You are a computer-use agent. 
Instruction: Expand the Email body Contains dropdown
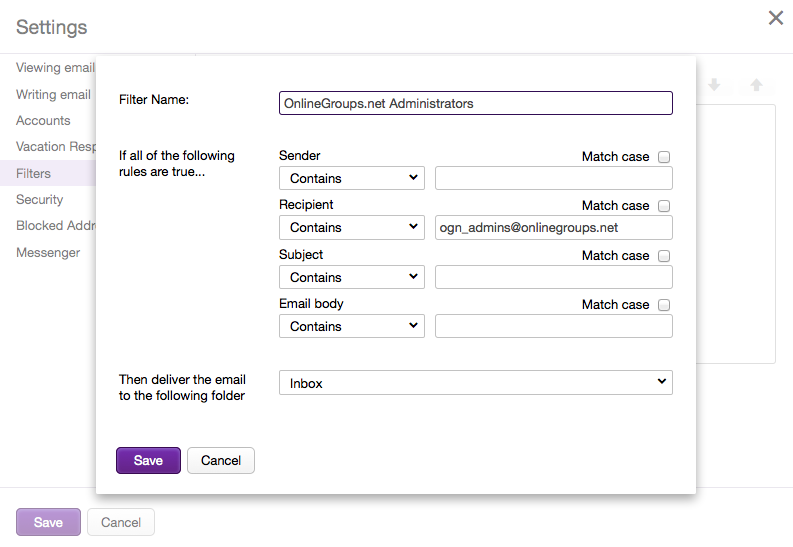coord(351,327)
